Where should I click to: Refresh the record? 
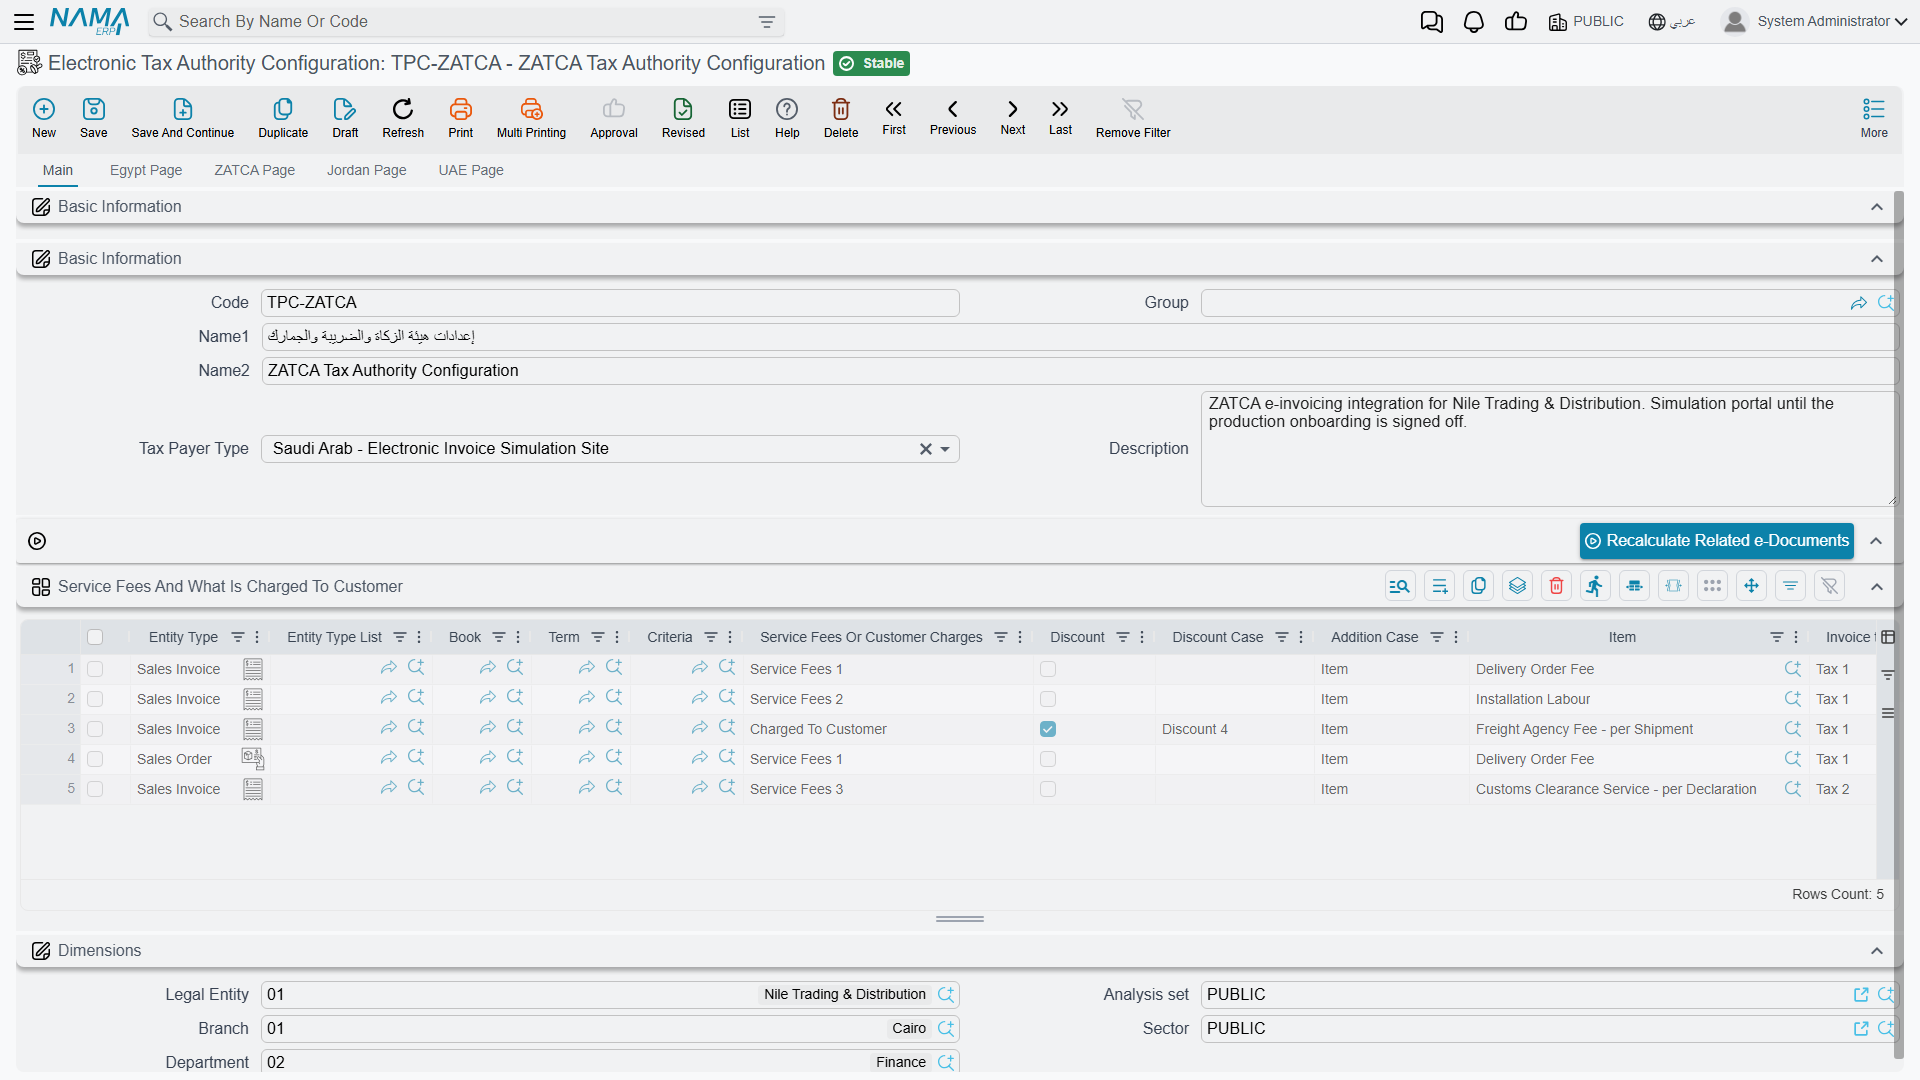click(403, 117)
